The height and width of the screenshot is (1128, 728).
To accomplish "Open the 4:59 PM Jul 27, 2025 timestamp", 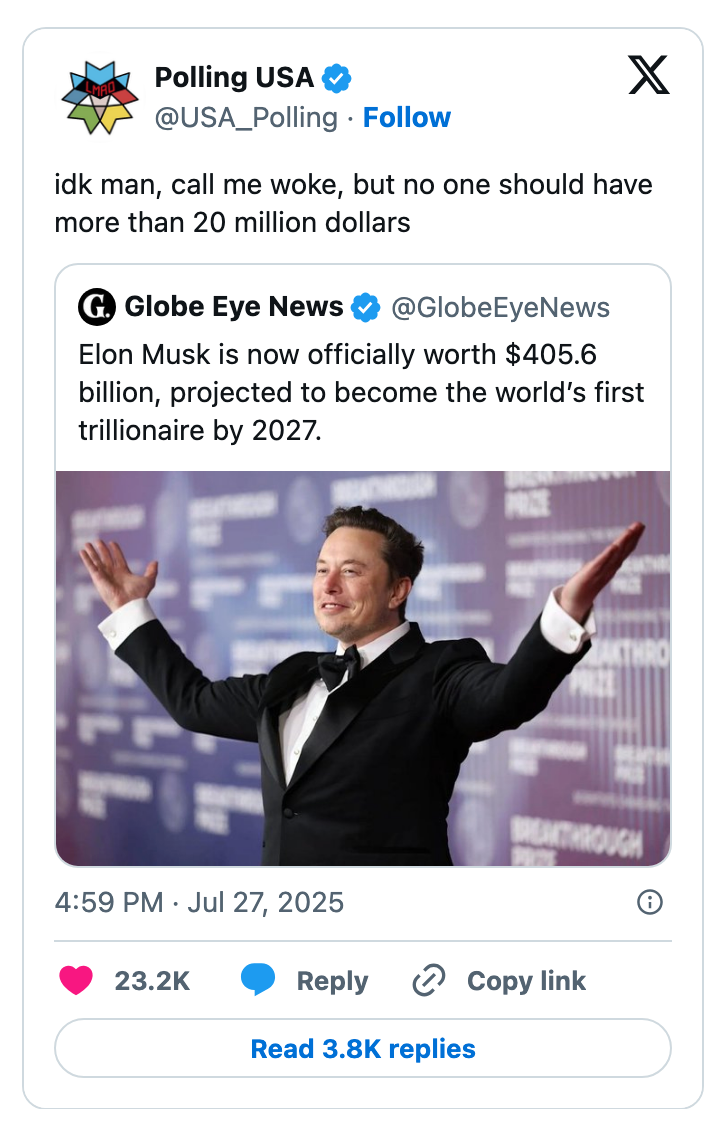I will 199,903.
